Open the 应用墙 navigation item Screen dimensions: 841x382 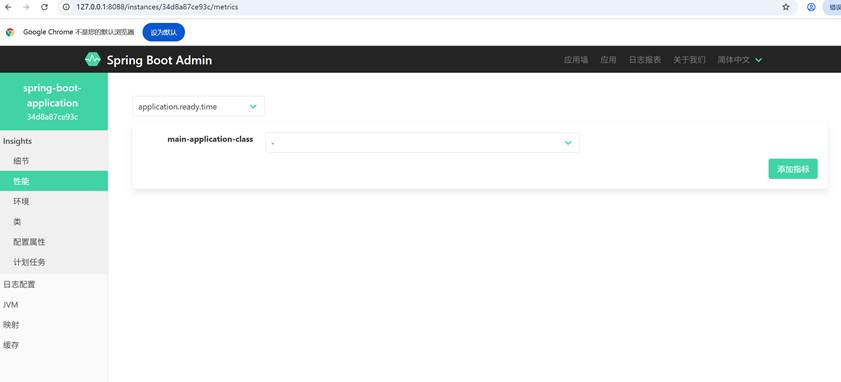tap(576, 60)
